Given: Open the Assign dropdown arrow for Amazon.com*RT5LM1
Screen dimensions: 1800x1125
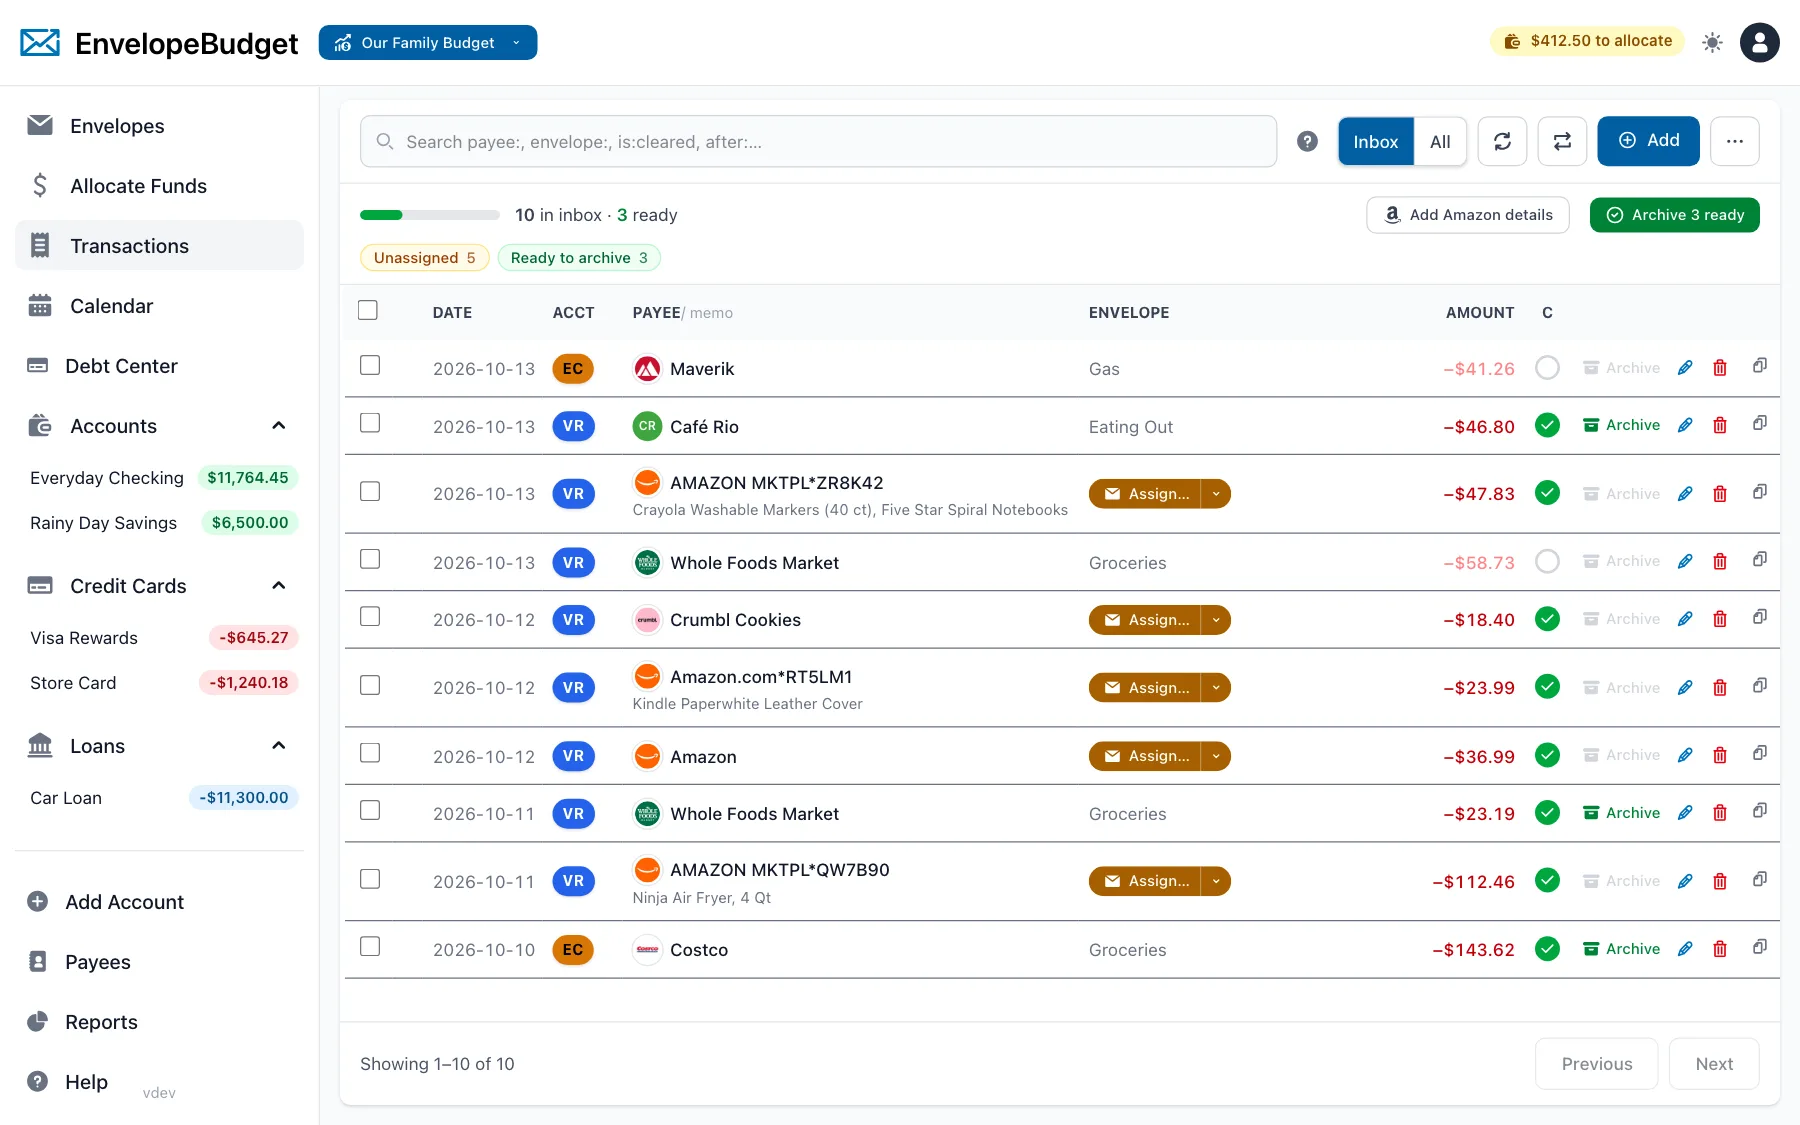Looking at the screenshot, I should [1216, 688].
